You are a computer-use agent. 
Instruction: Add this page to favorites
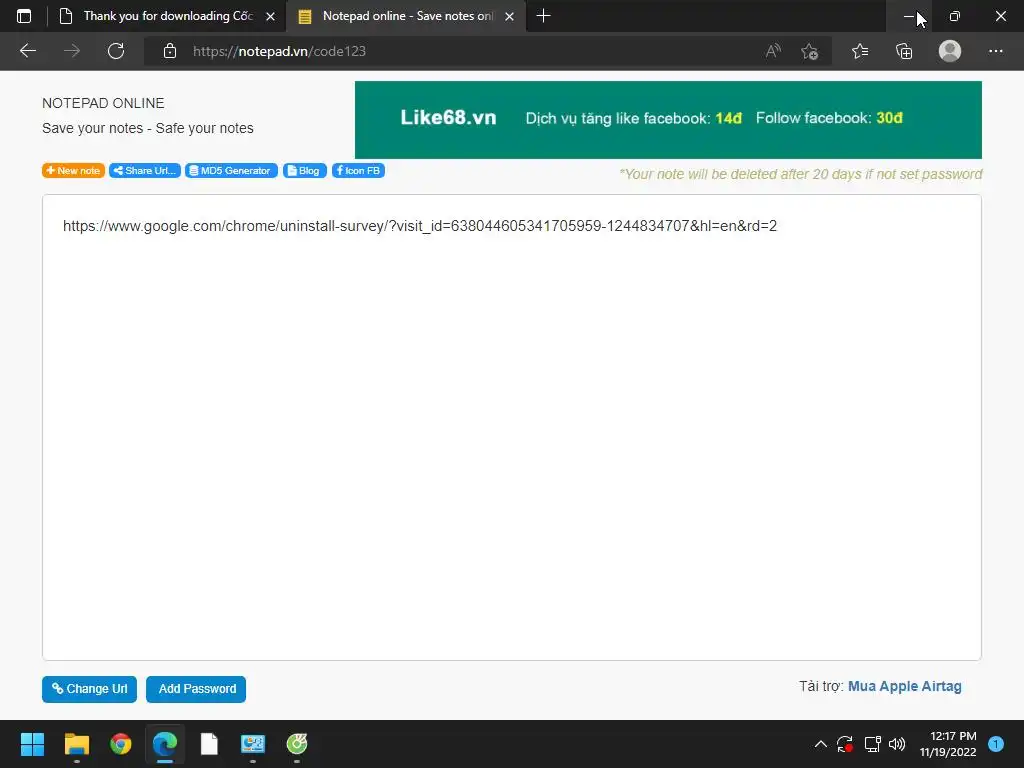[810, 51]
